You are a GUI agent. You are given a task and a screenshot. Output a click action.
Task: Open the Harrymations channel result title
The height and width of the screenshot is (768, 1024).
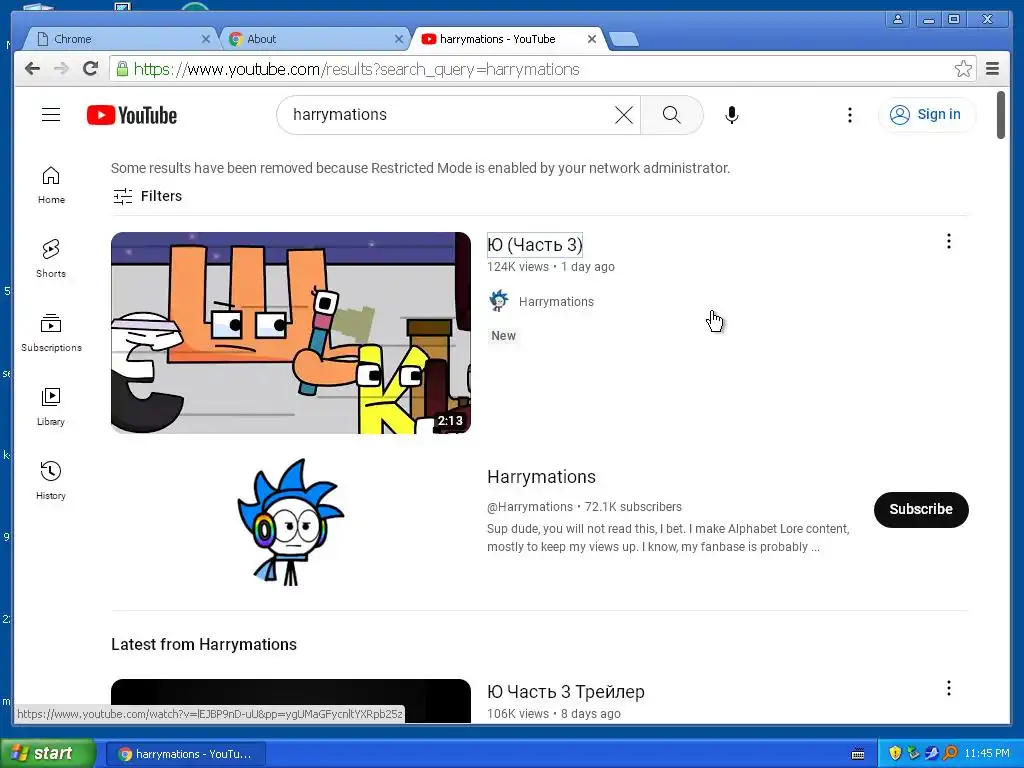[541, 477]
